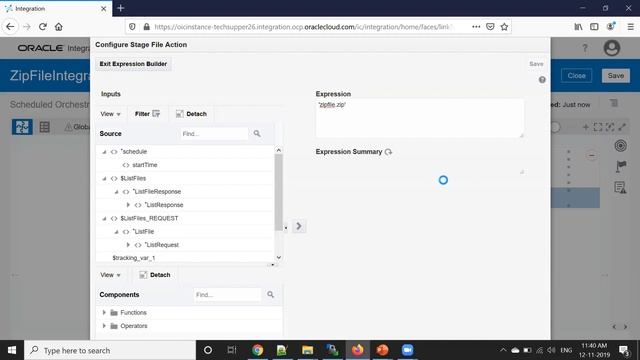This screenshot has width=640, height=360.
Task: Open the help icon in the dialog
Action: 542,80
